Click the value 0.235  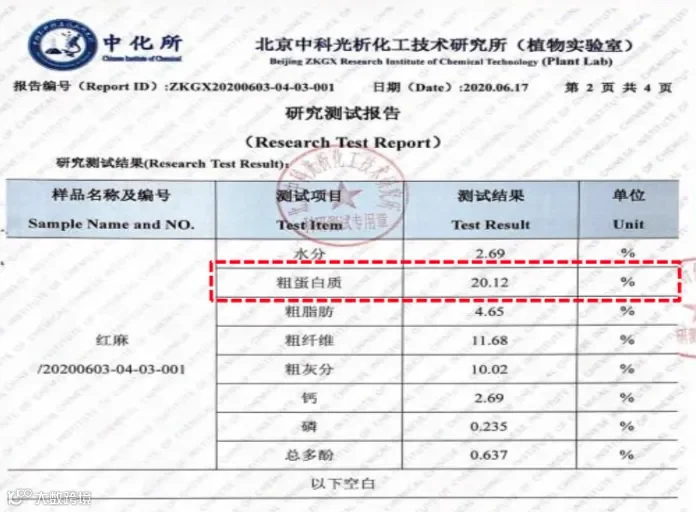coord(489,427)
